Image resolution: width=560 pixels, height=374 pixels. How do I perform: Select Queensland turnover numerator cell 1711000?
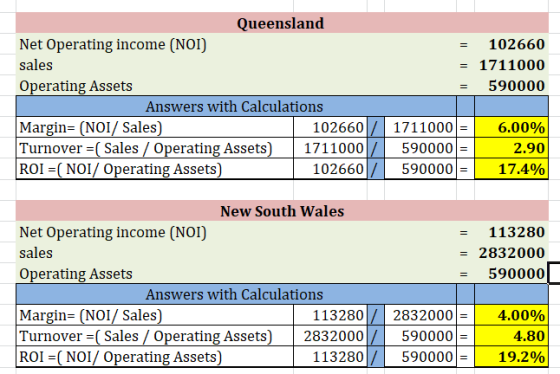tap(330, 148)
